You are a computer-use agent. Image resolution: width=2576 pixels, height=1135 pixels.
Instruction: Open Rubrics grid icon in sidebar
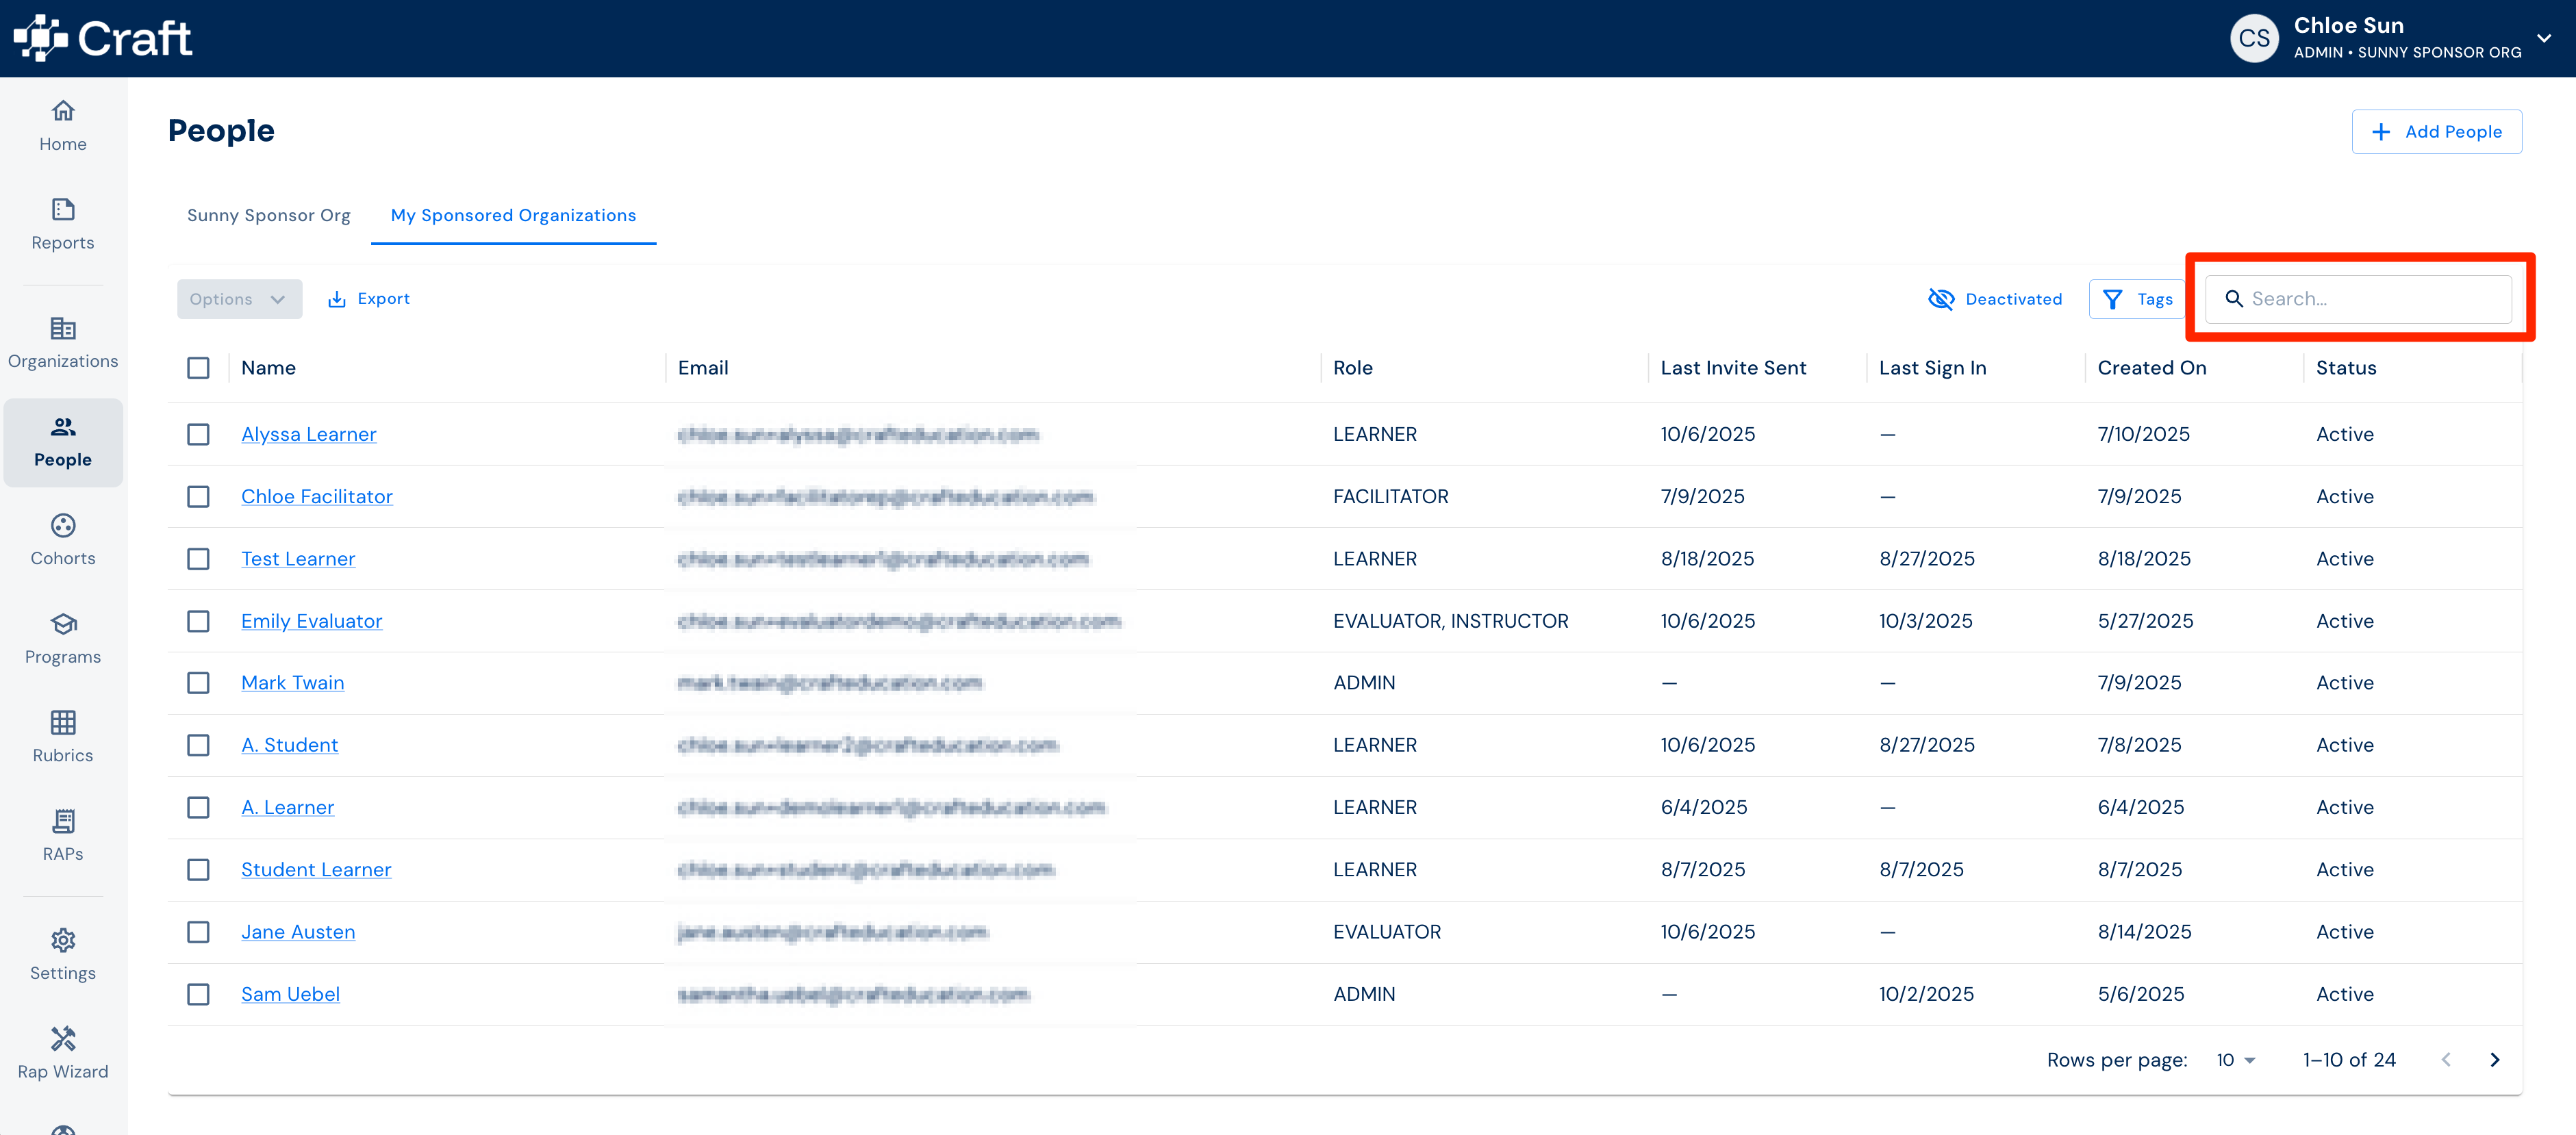tap(63, 722)
